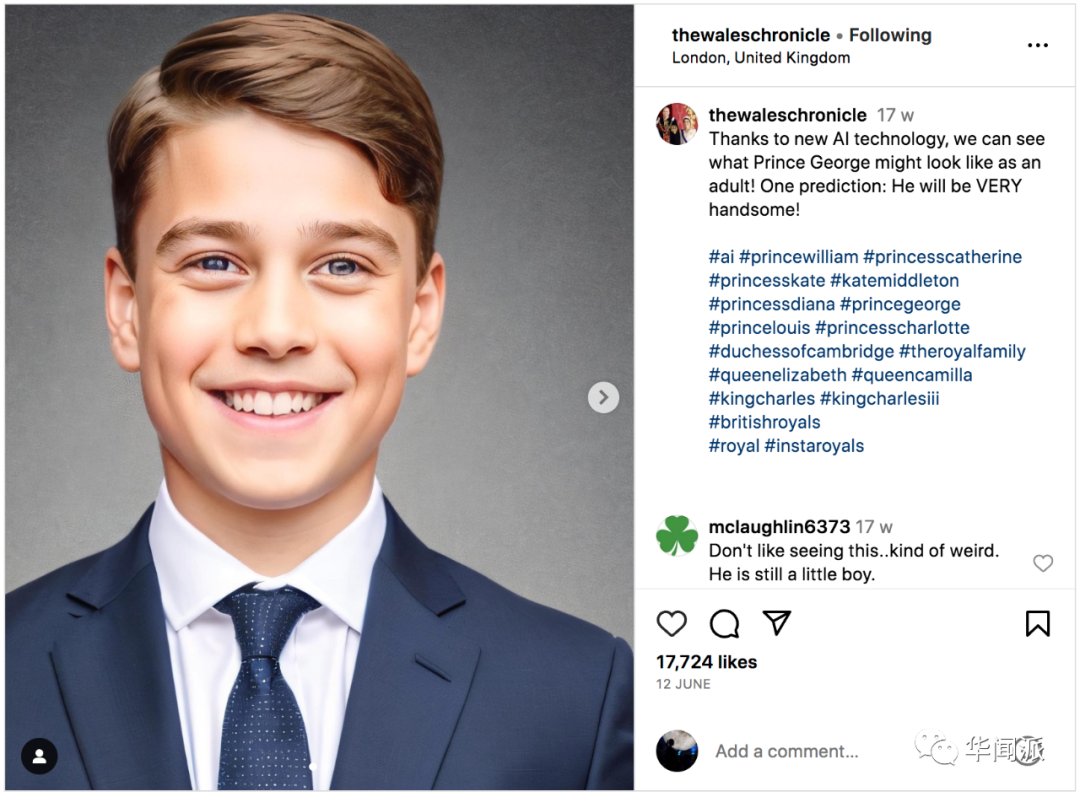Go to next photo with carousel arrow
This screenshot has width=1080, height=797.
[603, 397]
